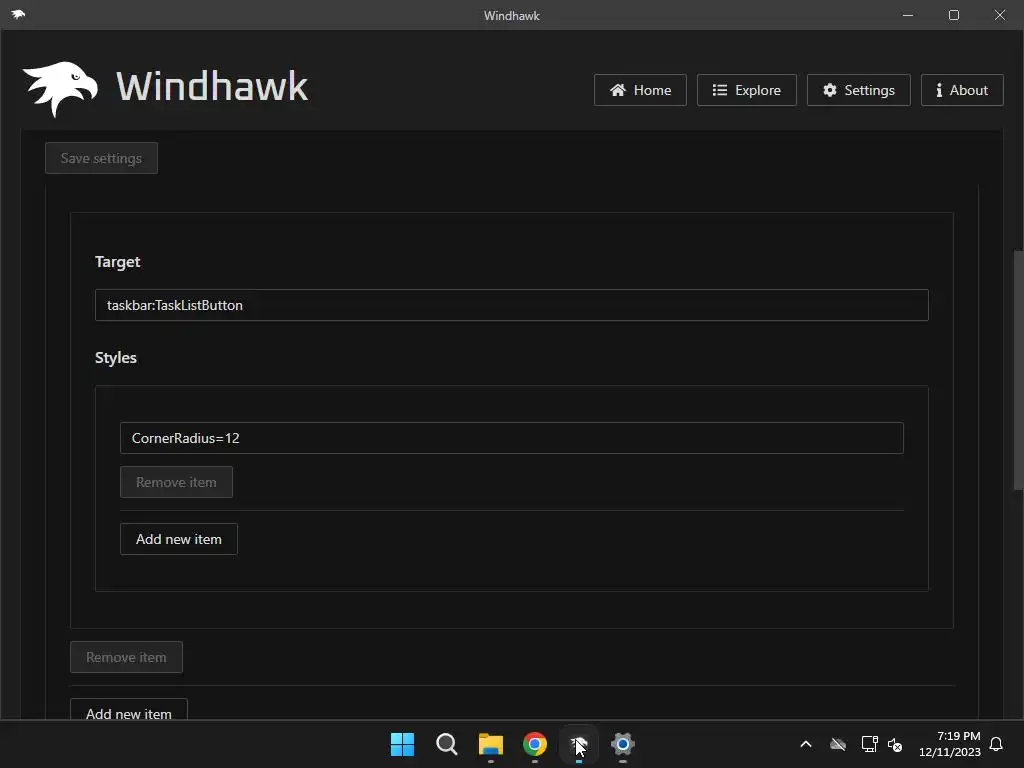Click the Windhawk title bar icon
This screenshot has width=1024, height=768.
click(x=18, y=14)
